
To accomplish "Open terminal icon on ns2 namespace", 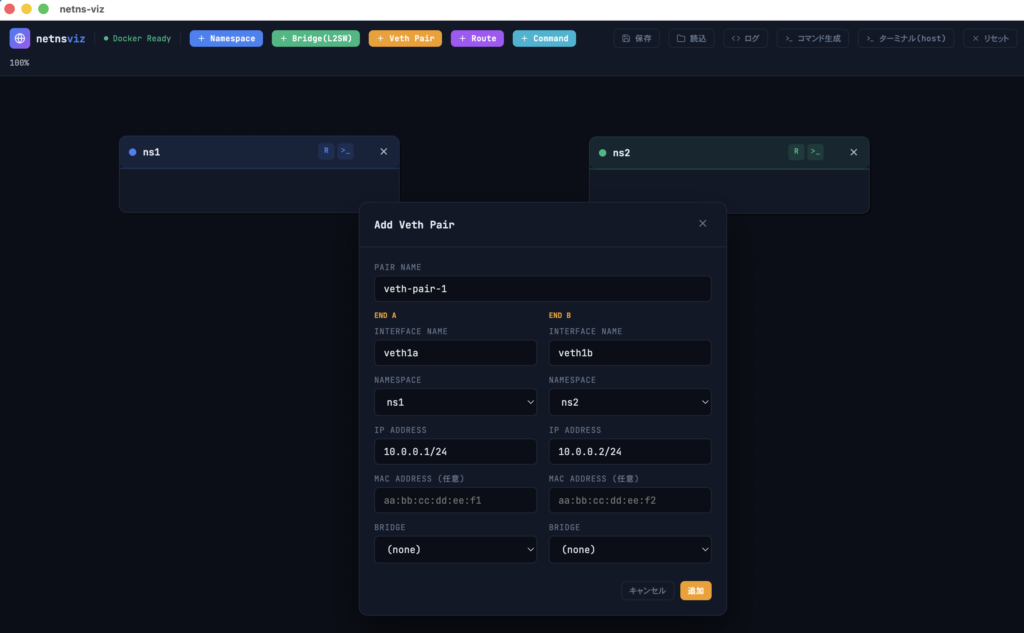I will tap(816, 152).
